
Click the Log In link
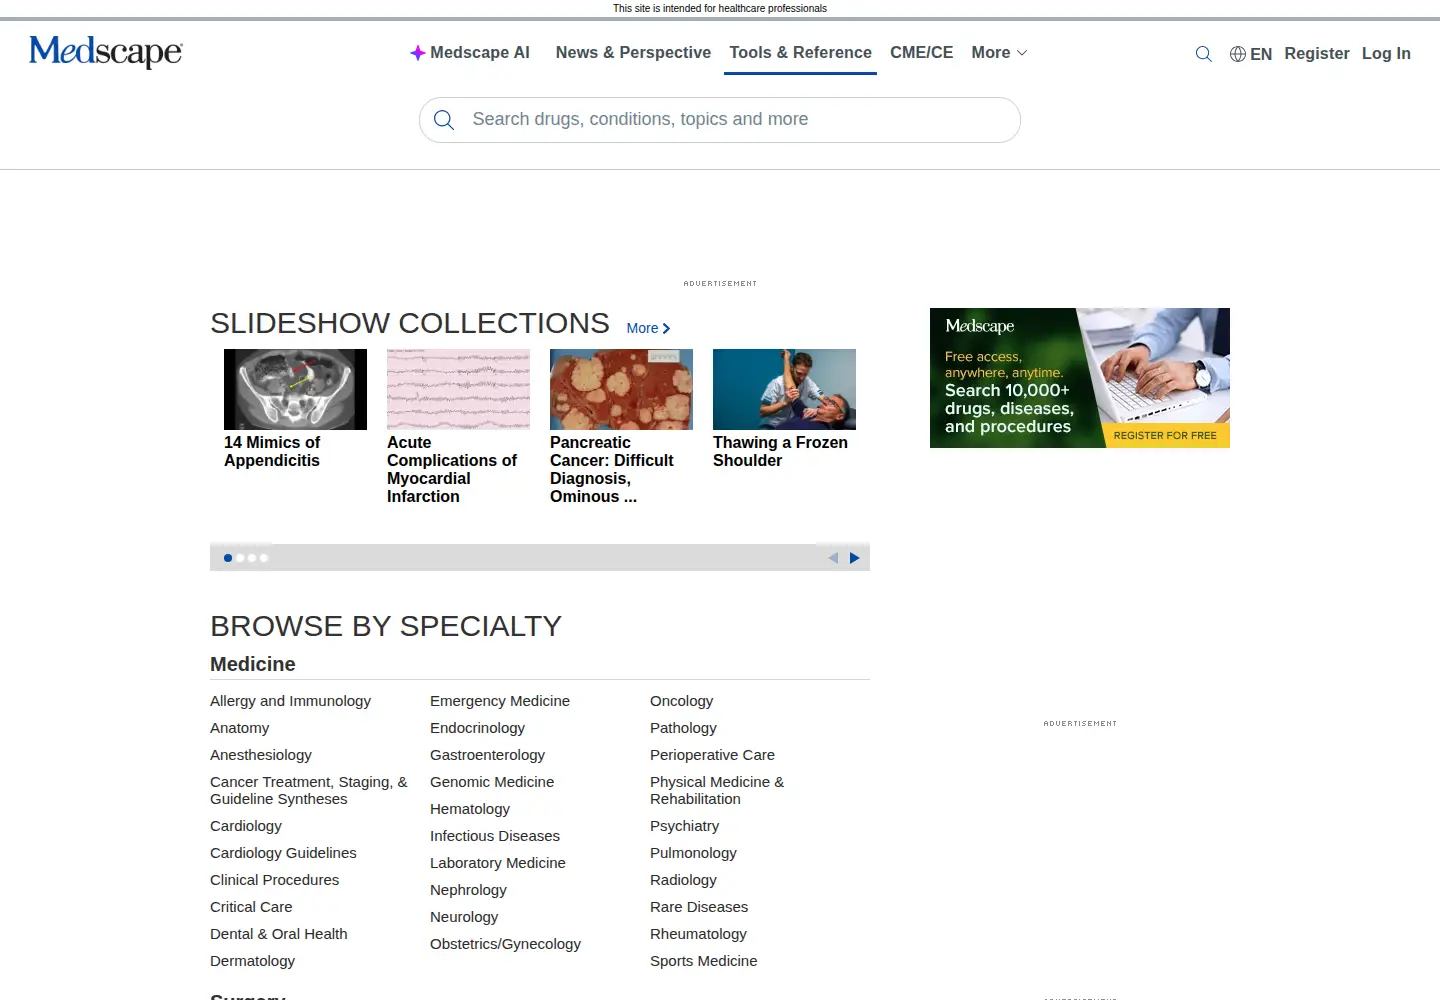click(x=1386, y=54)
